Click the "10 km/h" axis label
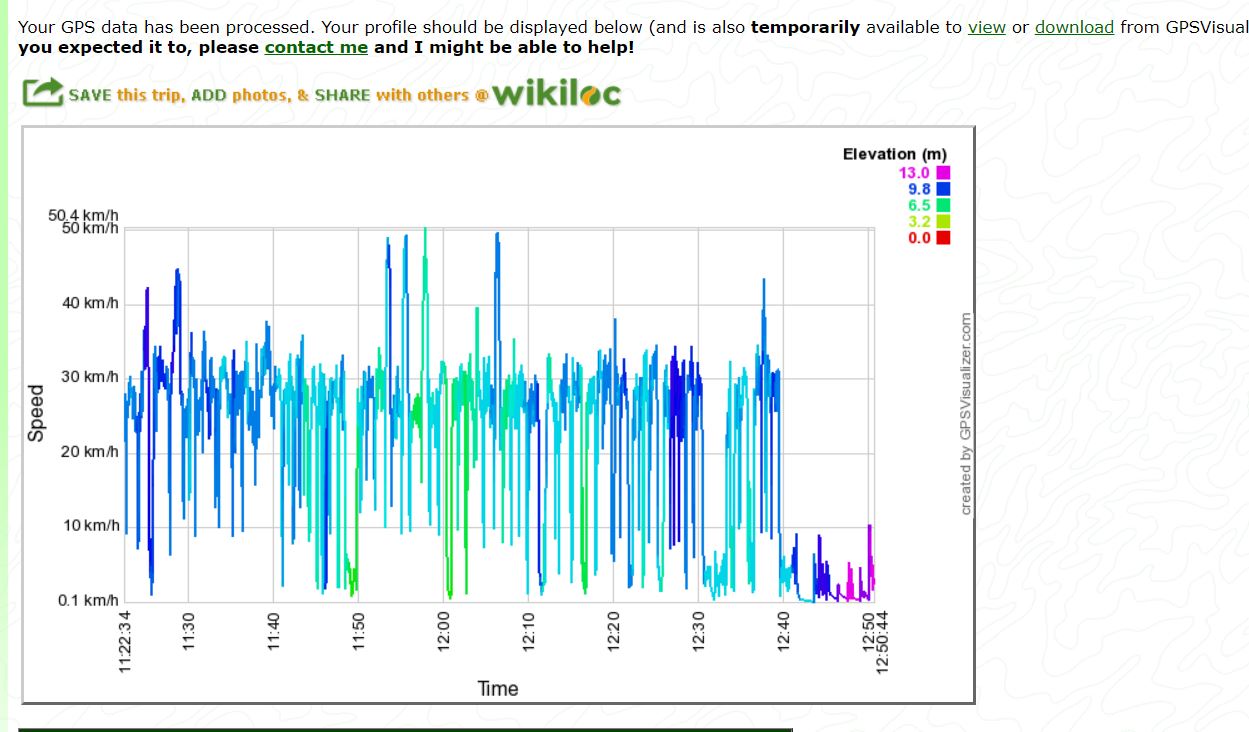 [x=91, y=526]
